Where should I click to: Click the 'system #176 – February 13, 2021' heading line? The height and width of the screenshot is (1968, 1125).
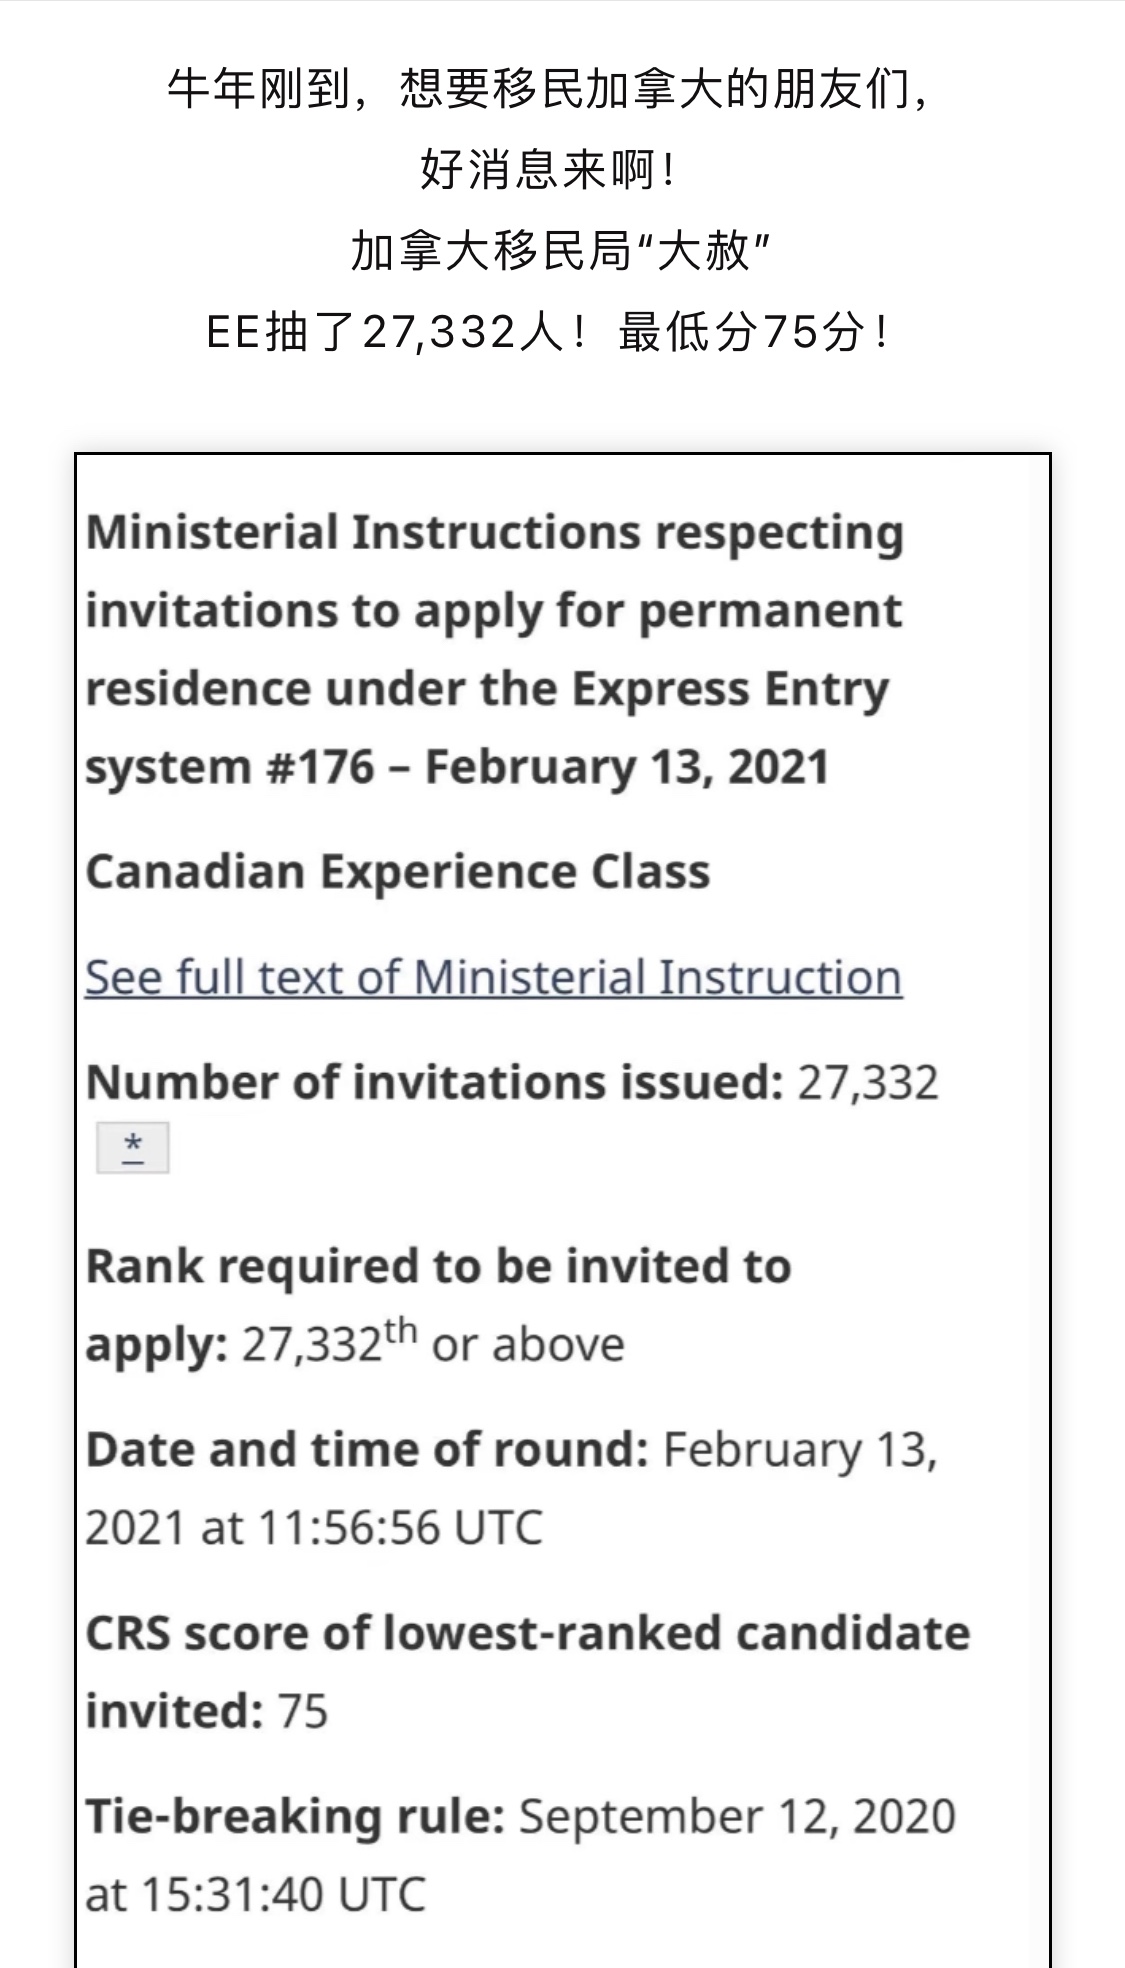click(x=457, y=767)
